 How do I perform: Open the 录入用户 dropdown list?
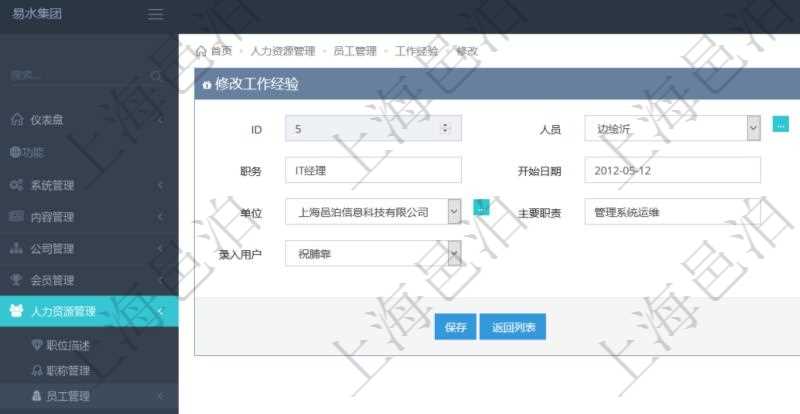click(373, 253)
